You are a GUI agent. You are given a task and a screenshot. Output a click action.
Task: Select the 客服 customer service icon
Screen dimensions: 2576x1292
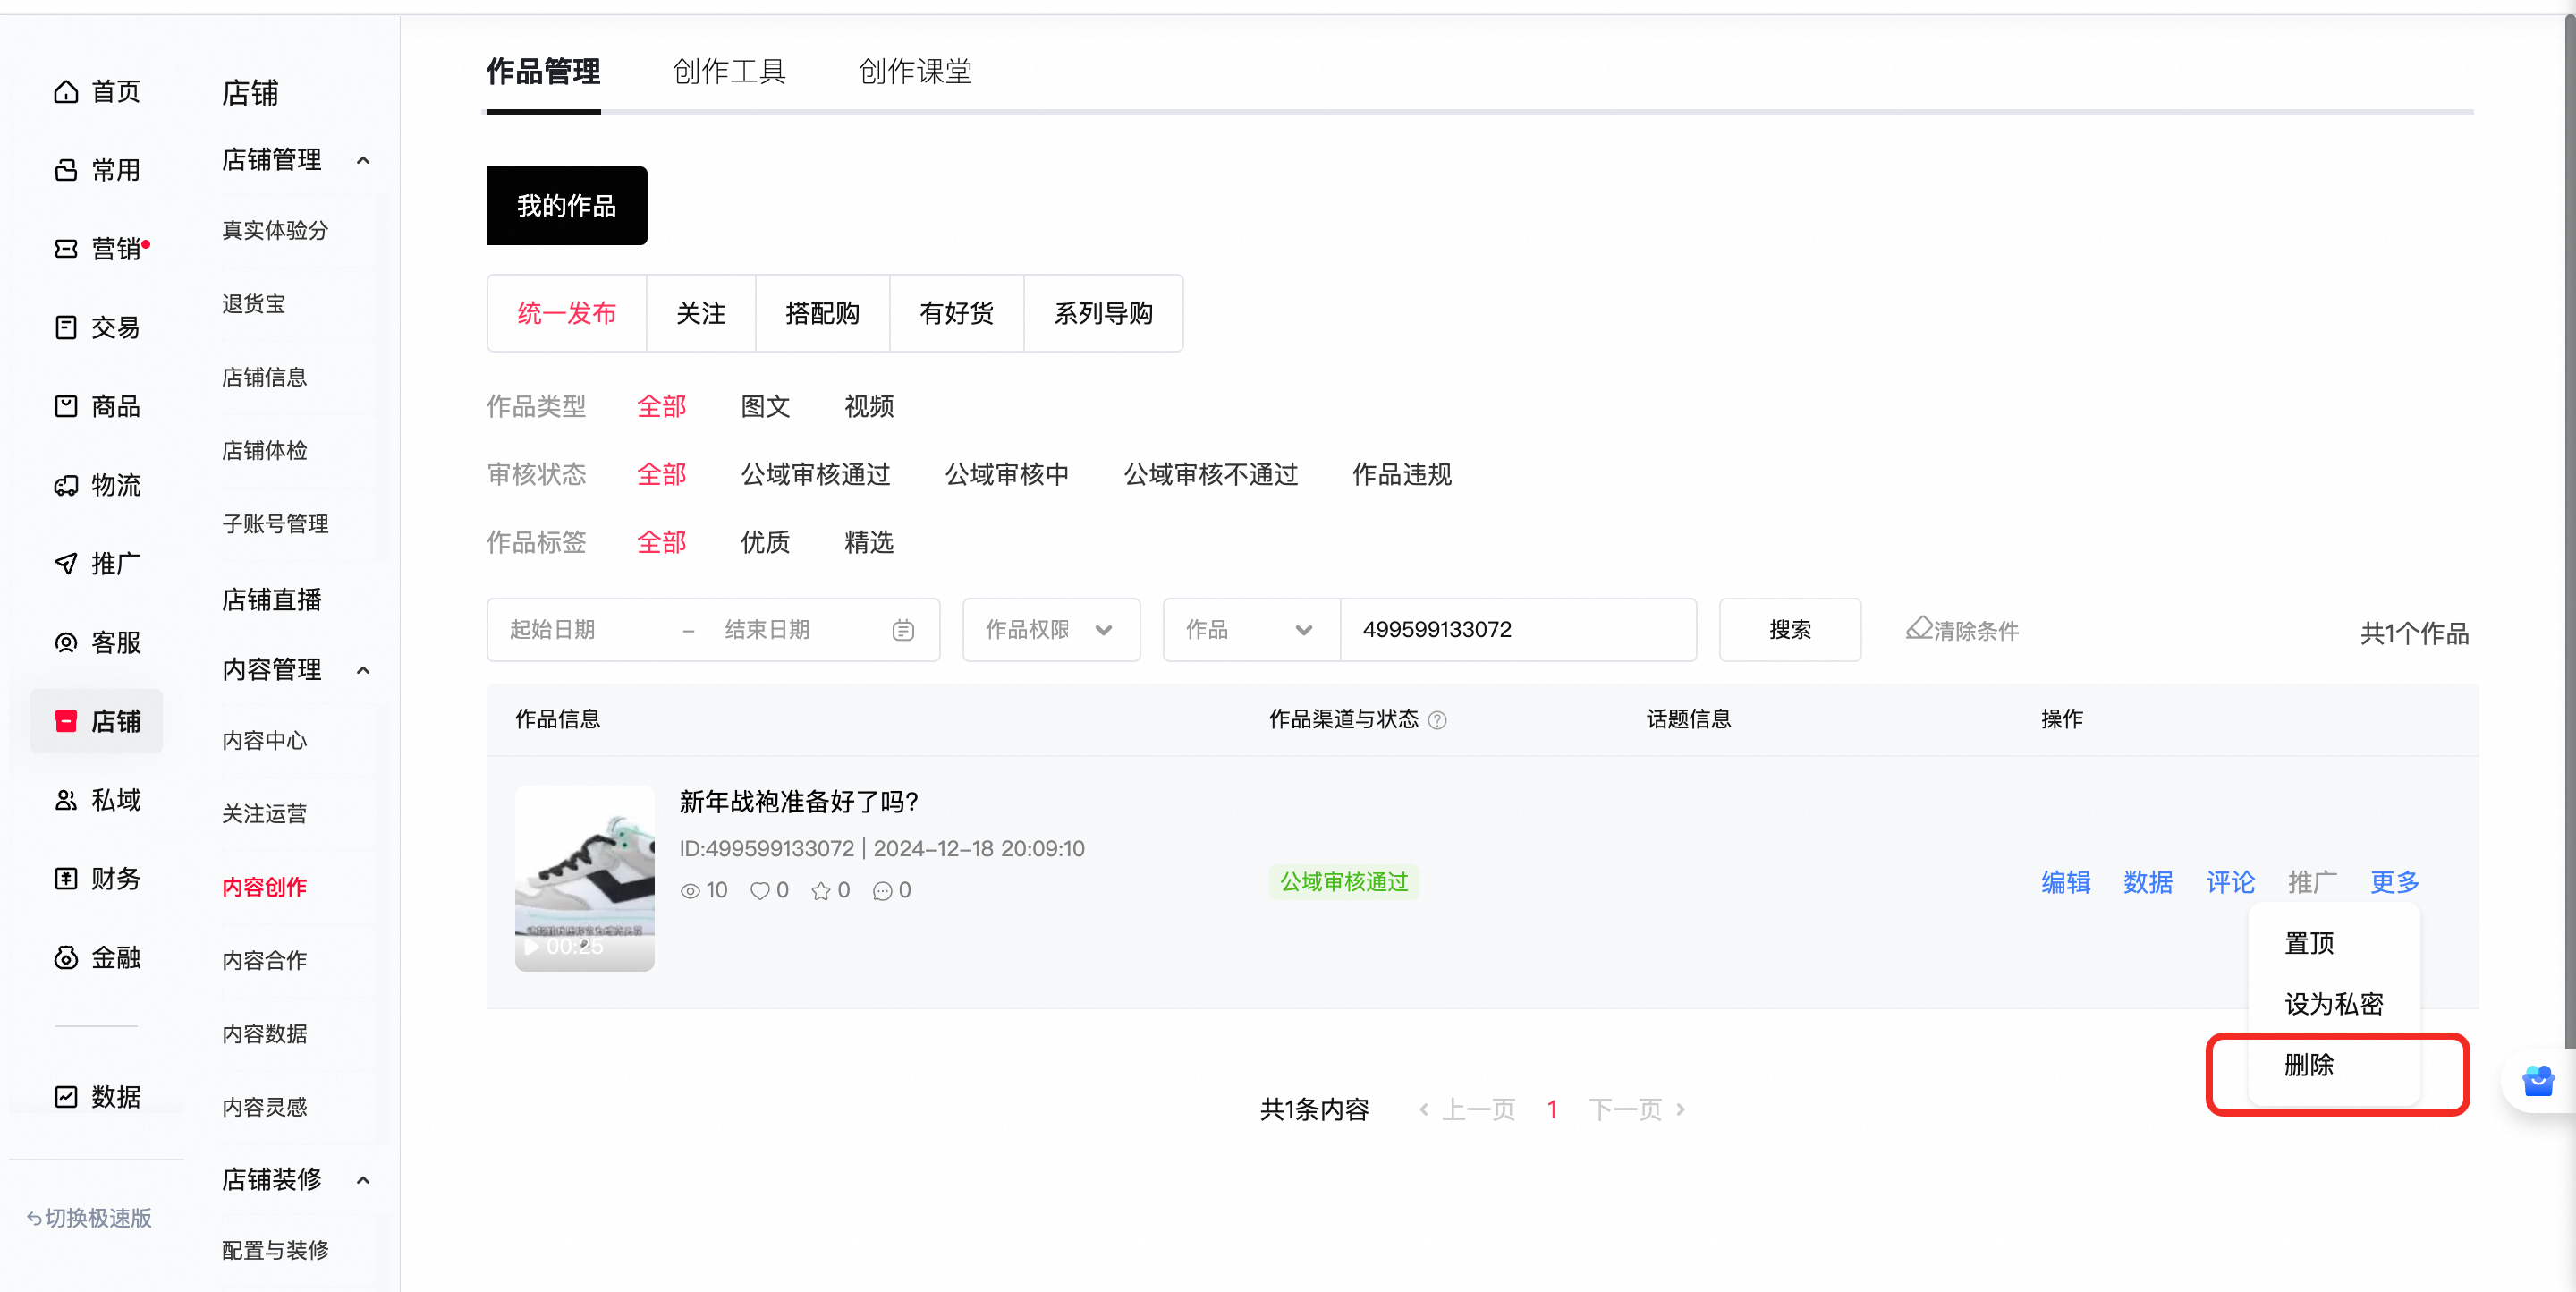[66, 642]
